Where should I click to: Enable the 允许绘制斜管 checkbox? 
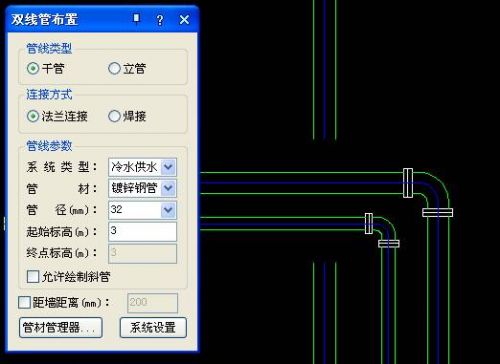(x=33, y=277)
